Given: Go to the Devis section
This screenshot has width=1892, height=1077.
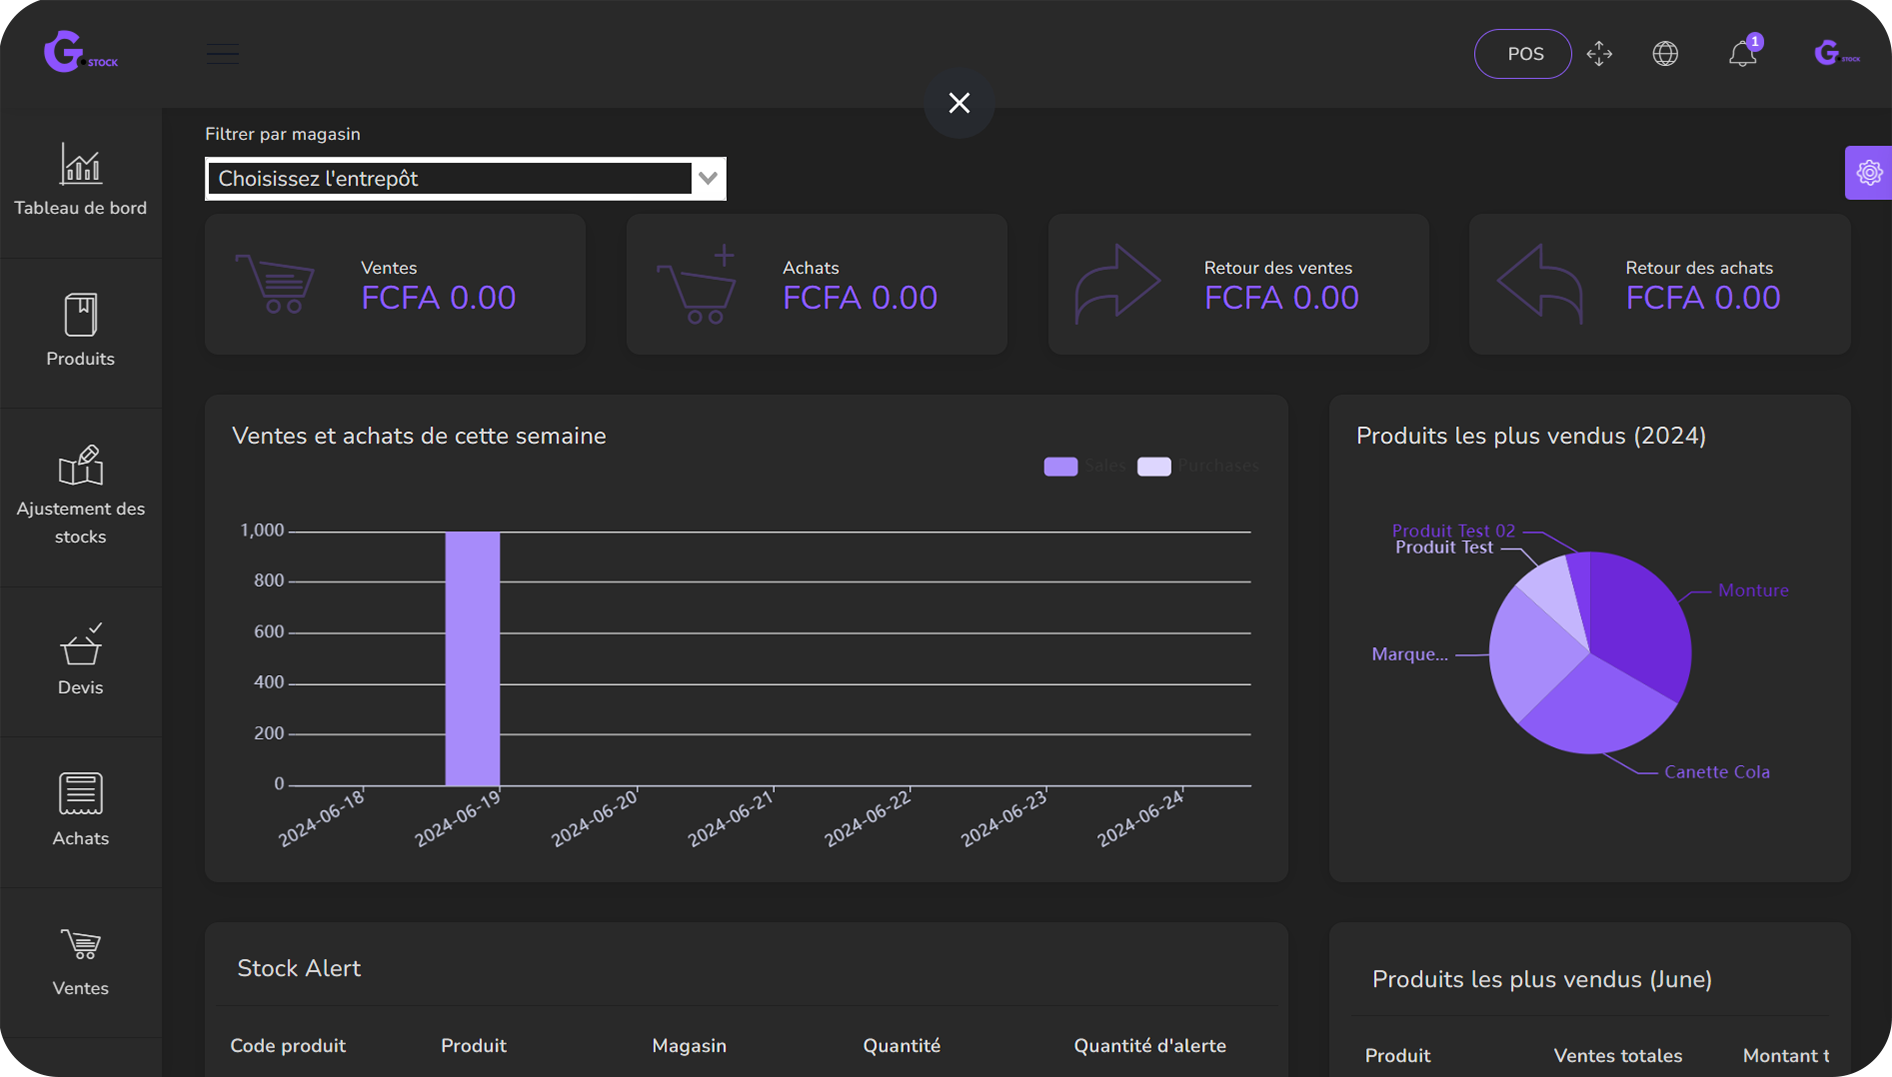Looking at the screenshot, I should point(80,660).
